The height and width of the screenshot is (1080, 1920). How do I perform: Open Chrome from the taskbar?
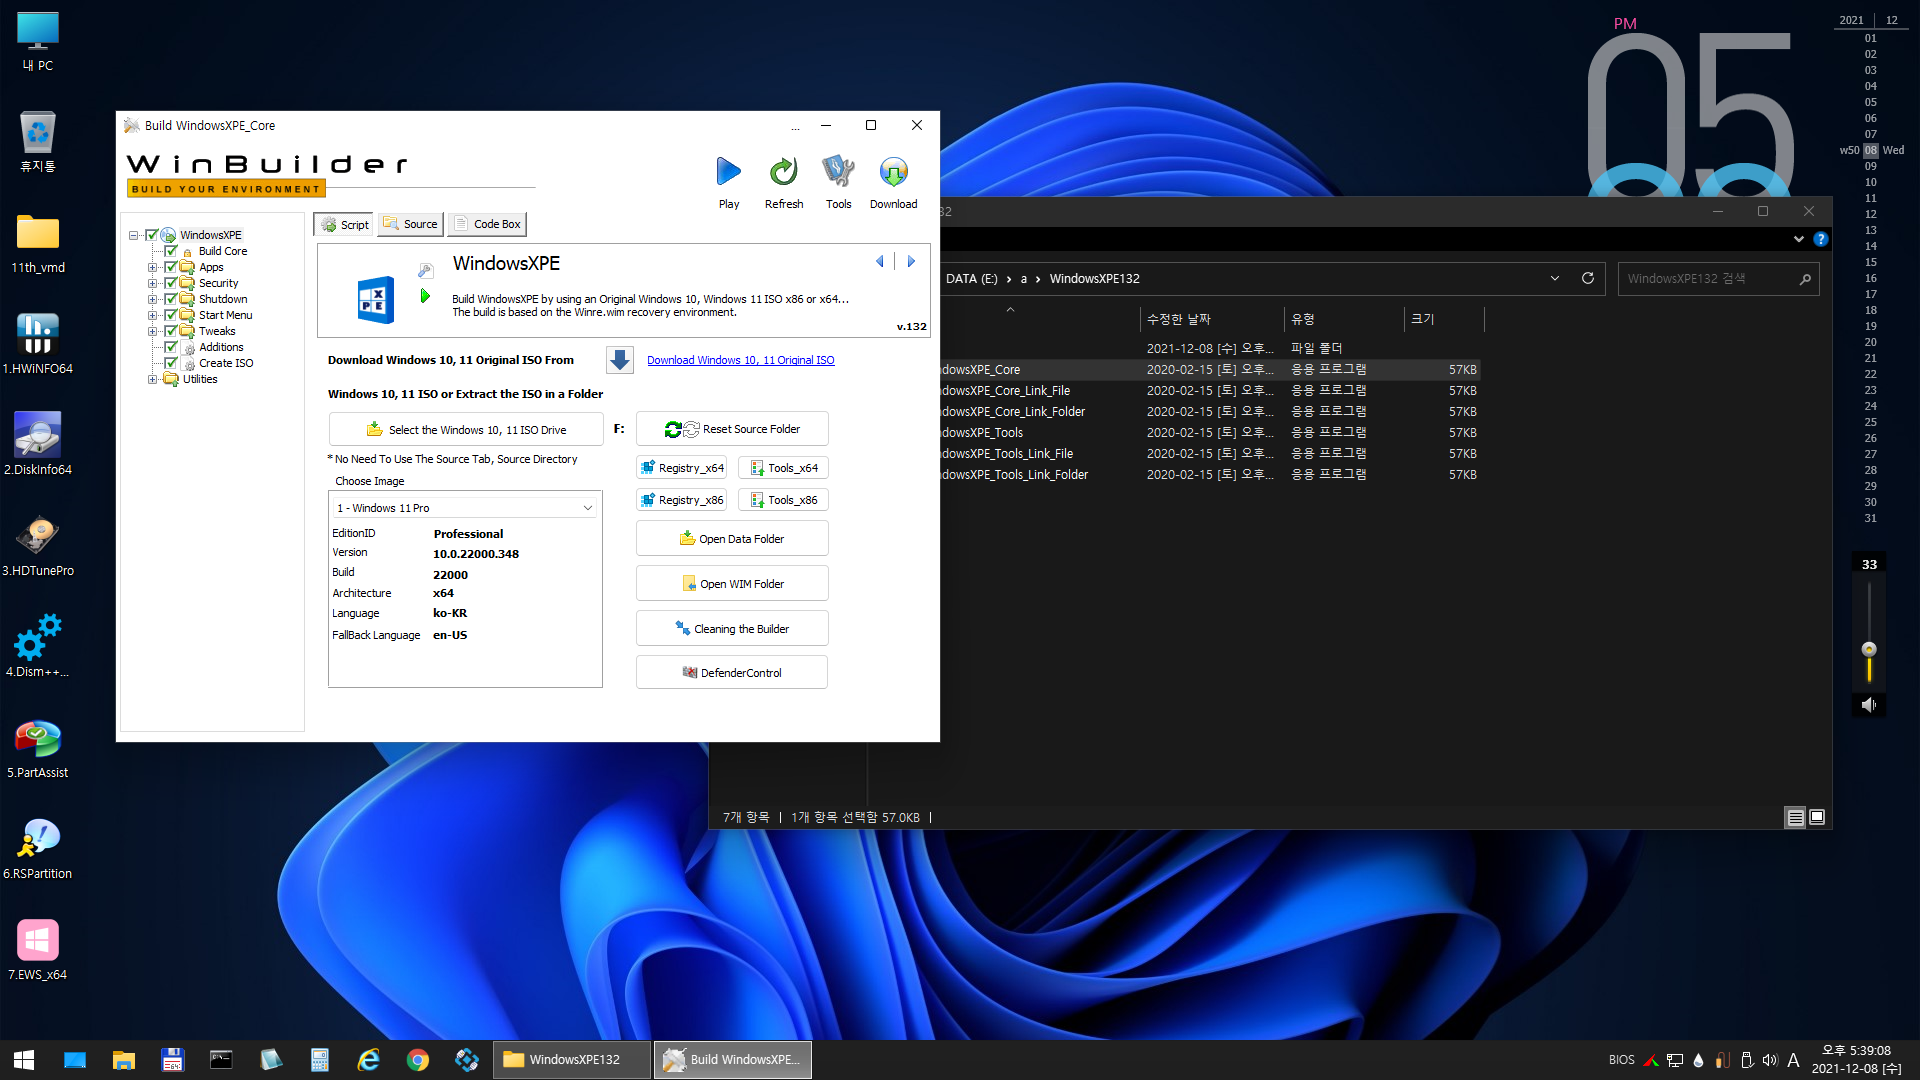click(x=418, y=1059)
